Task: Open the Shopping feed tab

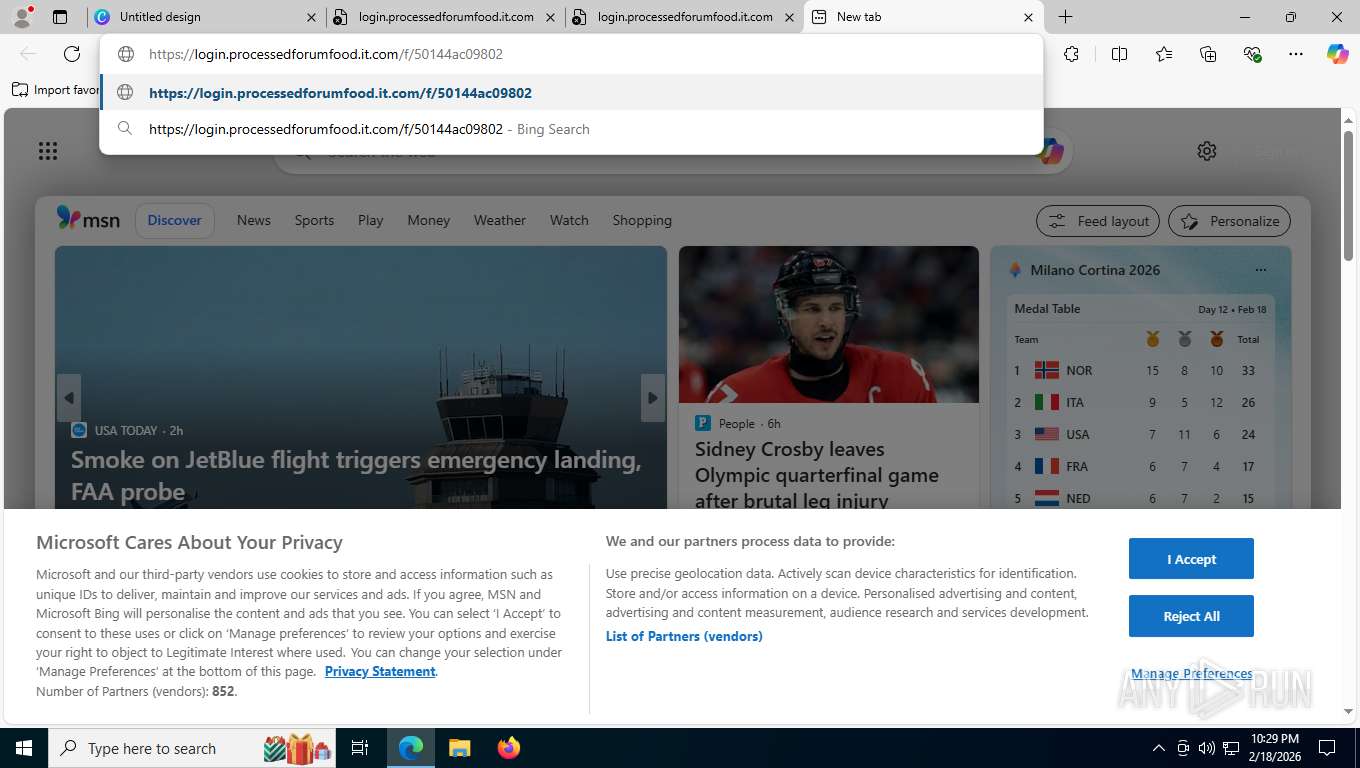Action: [x=642, y=220]
